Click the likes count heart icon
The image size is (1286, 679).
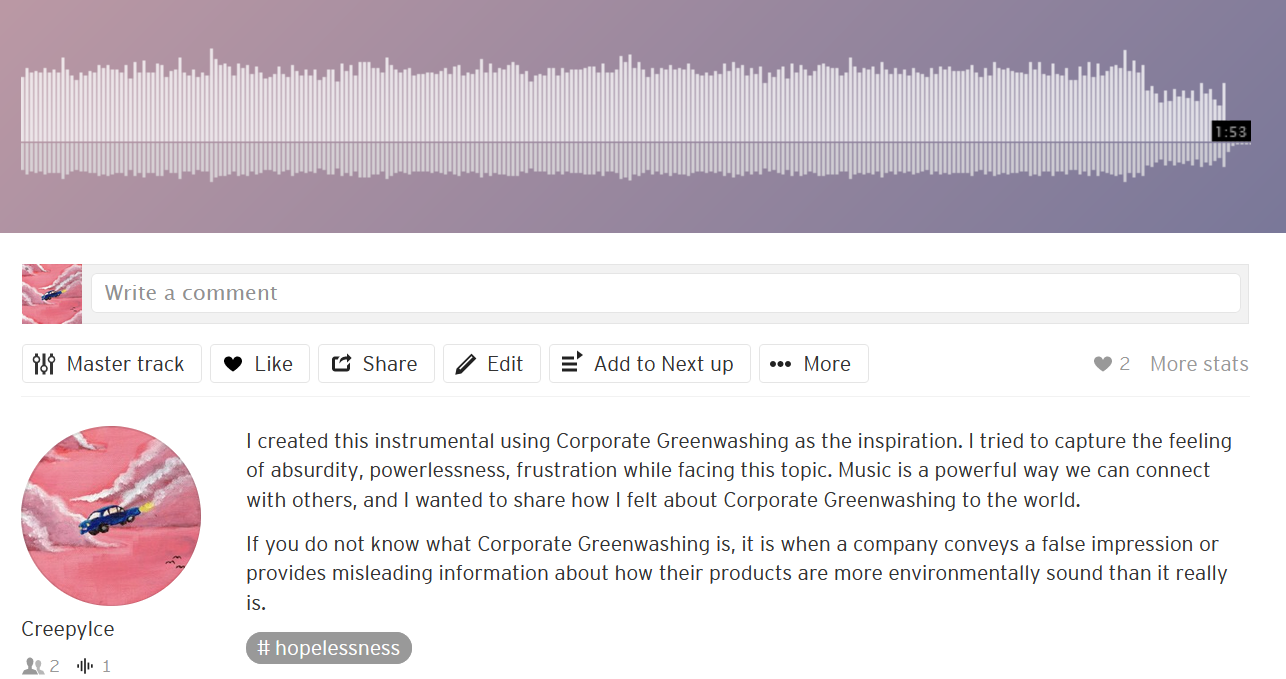1103,364
